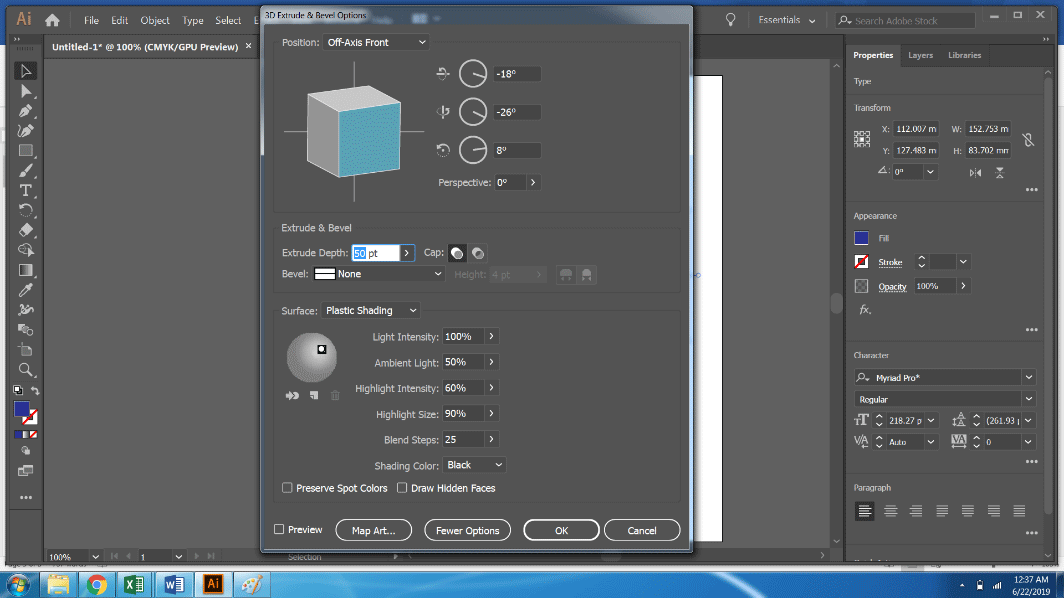Viewport: 1064px width, 598px height.
Task: Select the Direct Selection tool
Action: (x=26, y=92)
